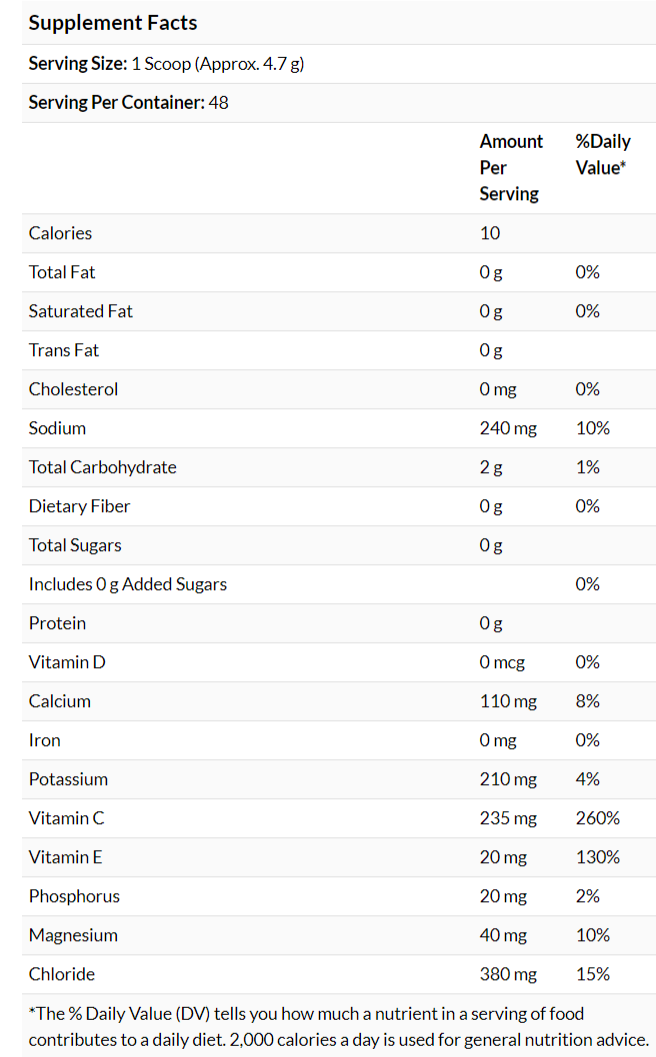Click the %Daily Value column header

pos(602,154)
